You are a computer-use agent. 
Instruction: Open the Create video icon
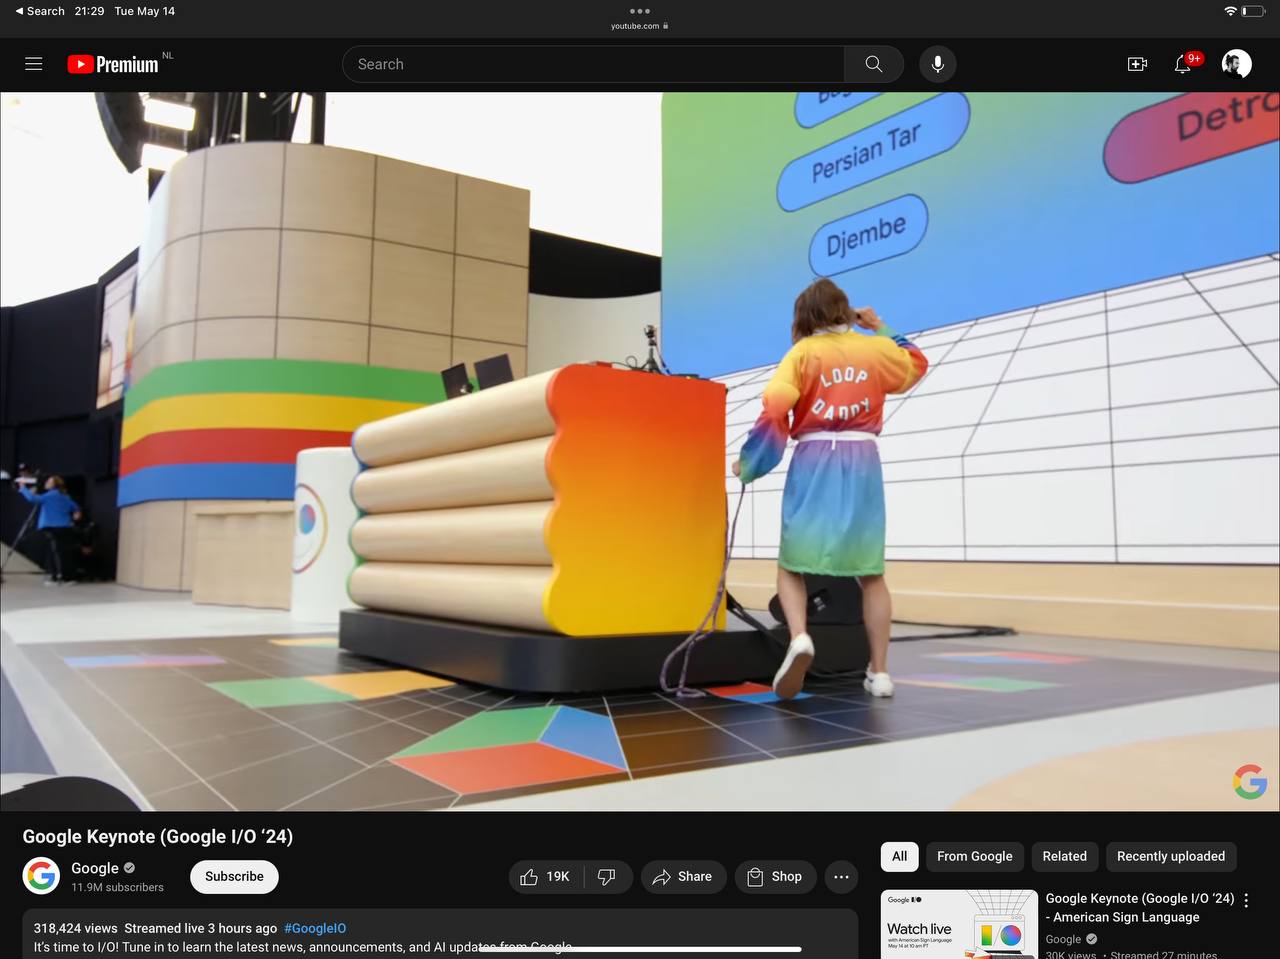[x=1137, y=64]
